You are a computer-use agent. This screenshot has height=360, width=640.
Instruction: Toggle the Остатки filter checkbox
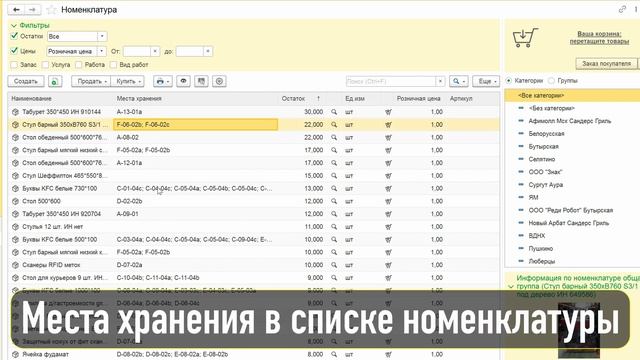click(14, 36)
